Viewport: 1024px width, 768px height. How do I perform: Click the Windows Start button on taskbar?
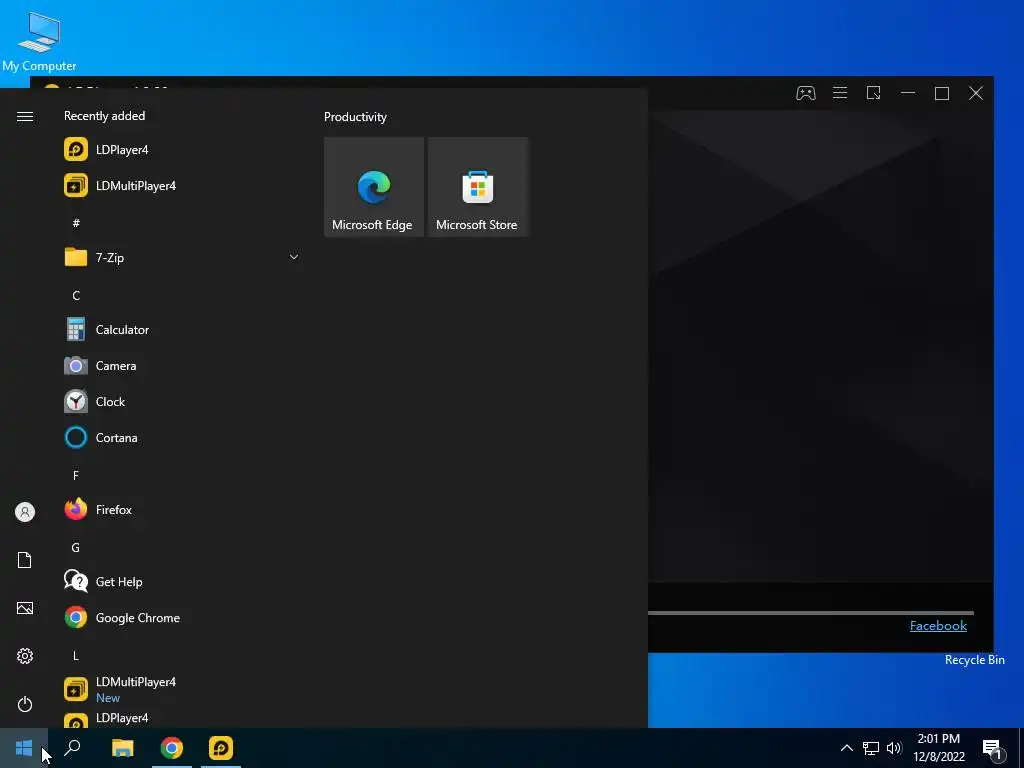(x=24, y=748)
